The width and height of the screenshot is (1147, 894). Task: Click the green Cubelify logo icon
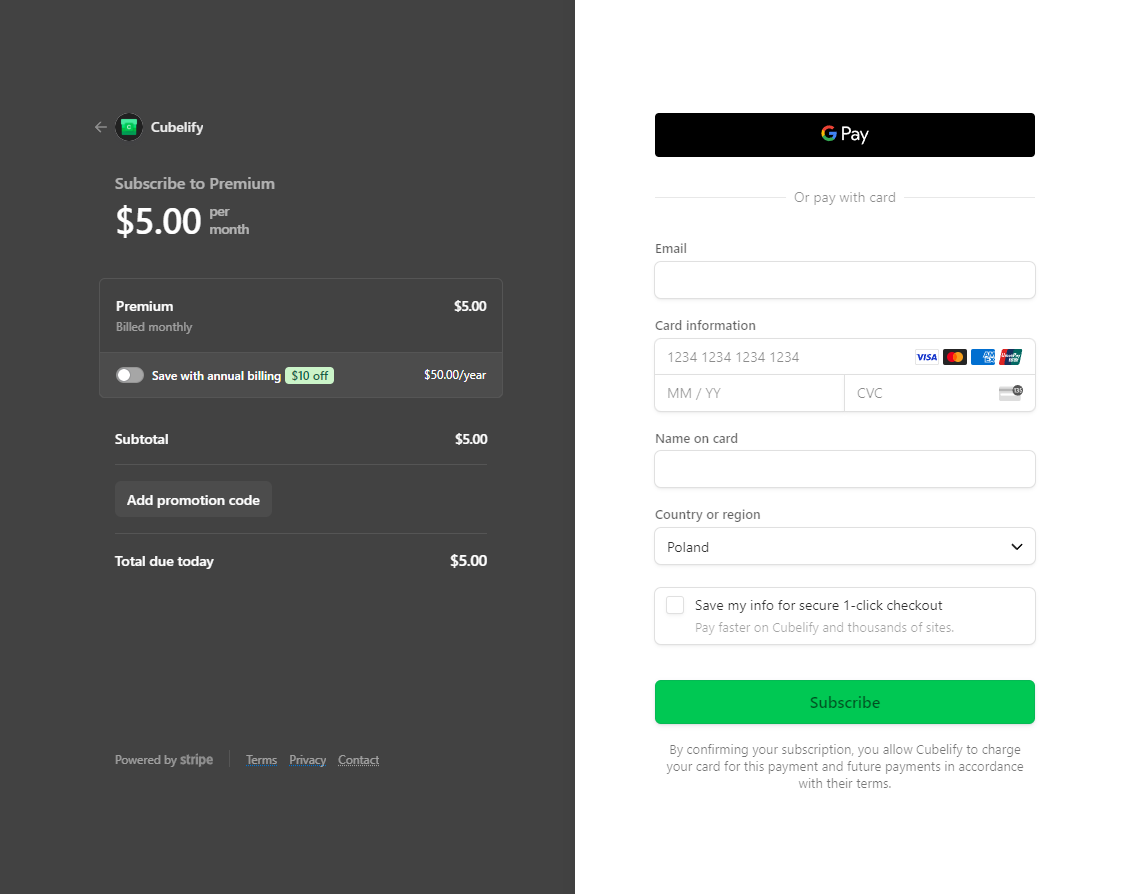129,127
